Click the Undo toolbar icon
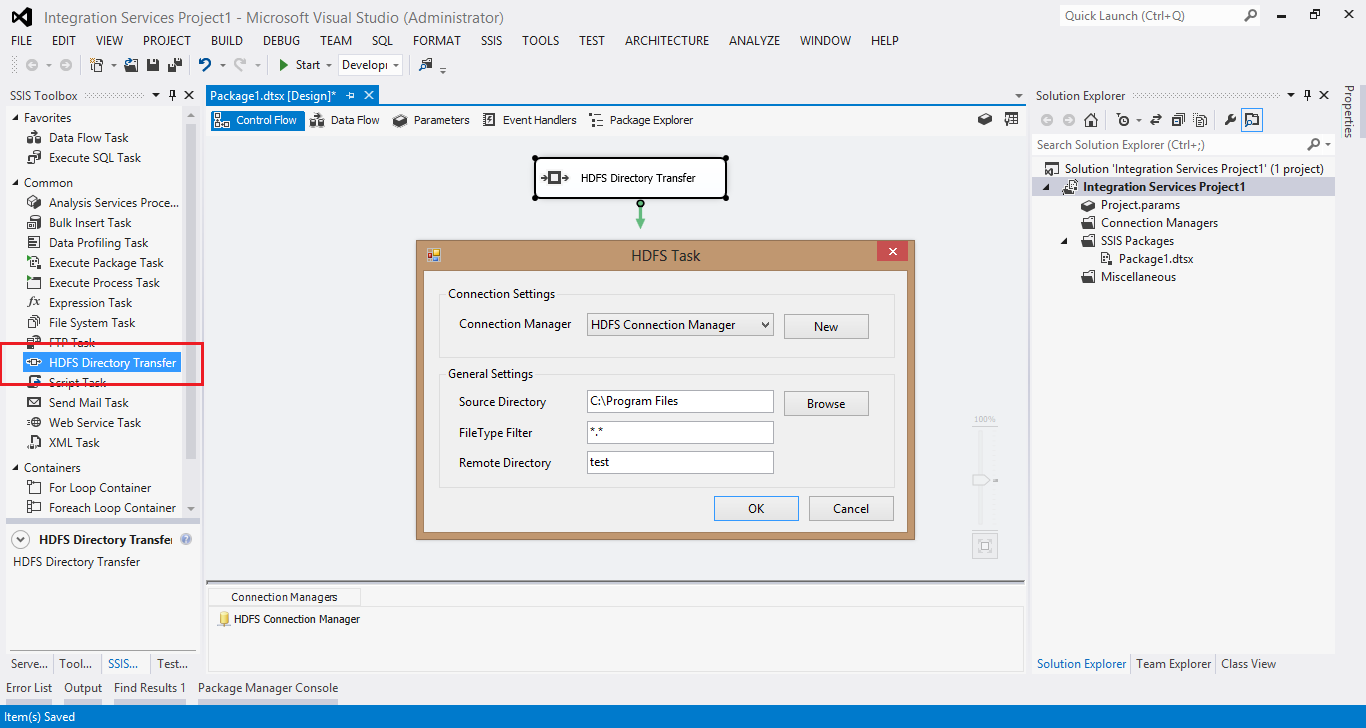The width and height of the screenshot is (1366, 728). [x=205, y=65]
